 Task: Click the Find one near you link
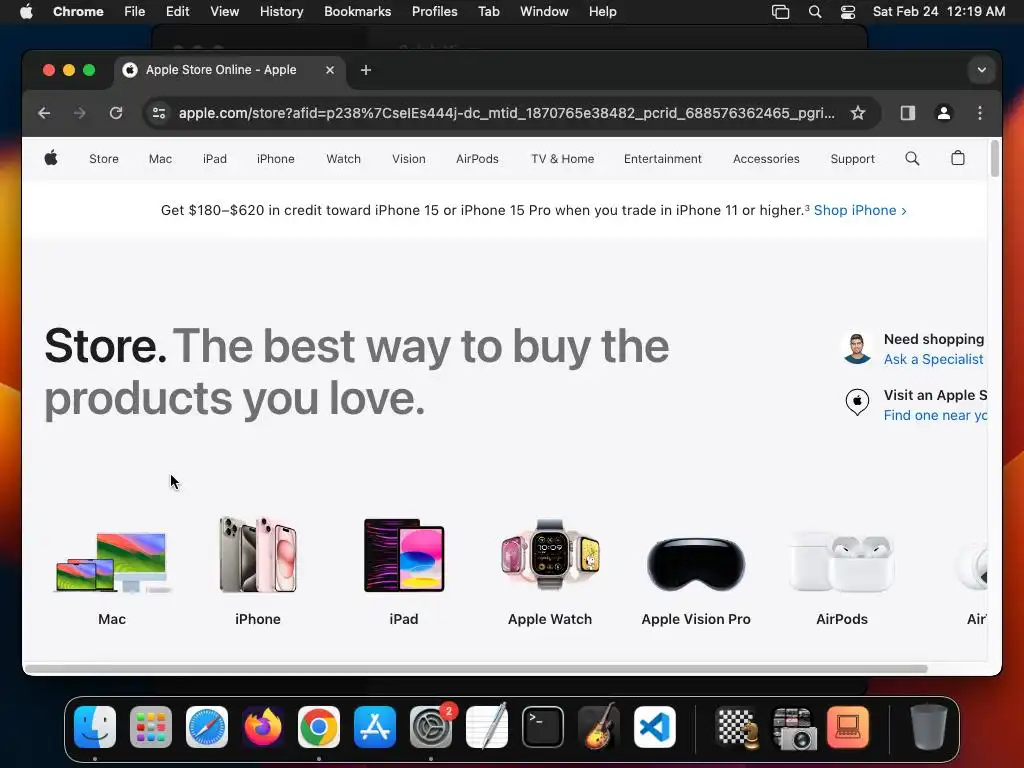coord(935,415)
